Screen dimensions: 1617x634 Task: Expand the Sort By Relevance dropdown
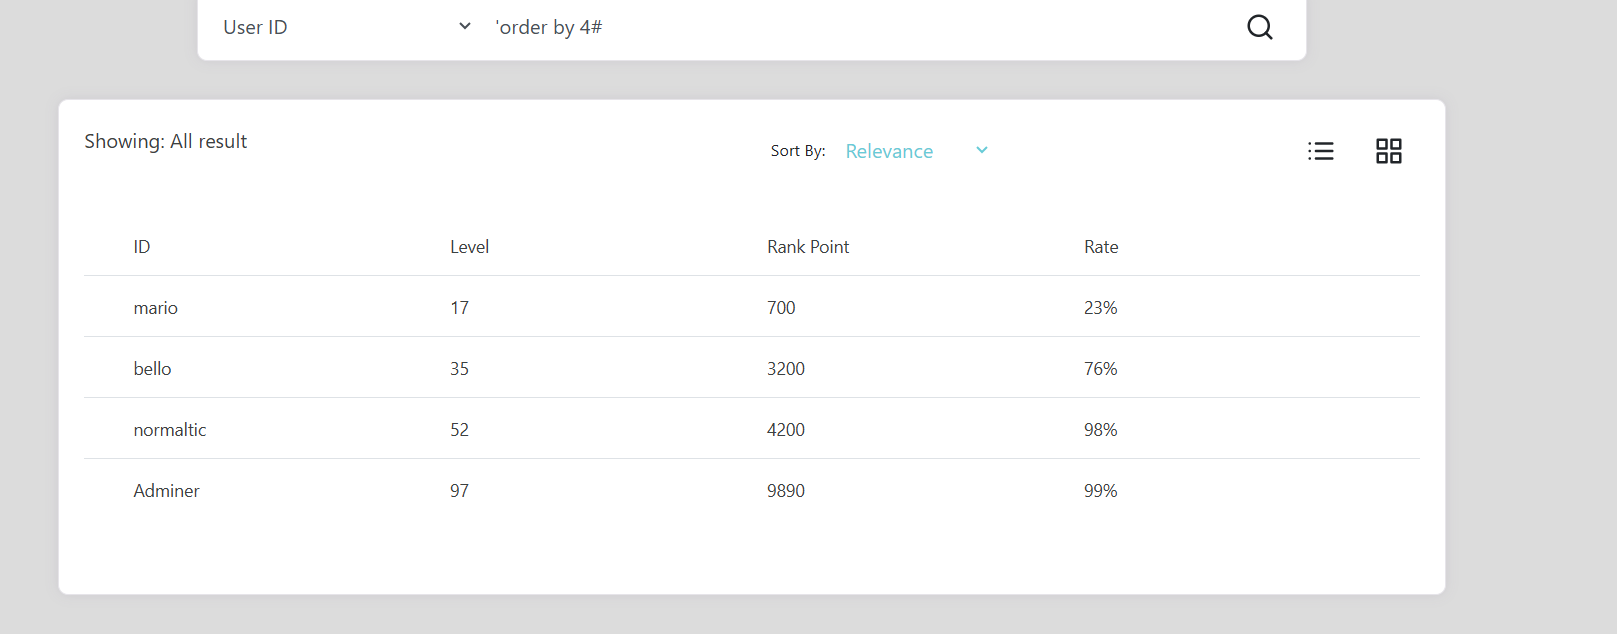(x=916, y=151)
